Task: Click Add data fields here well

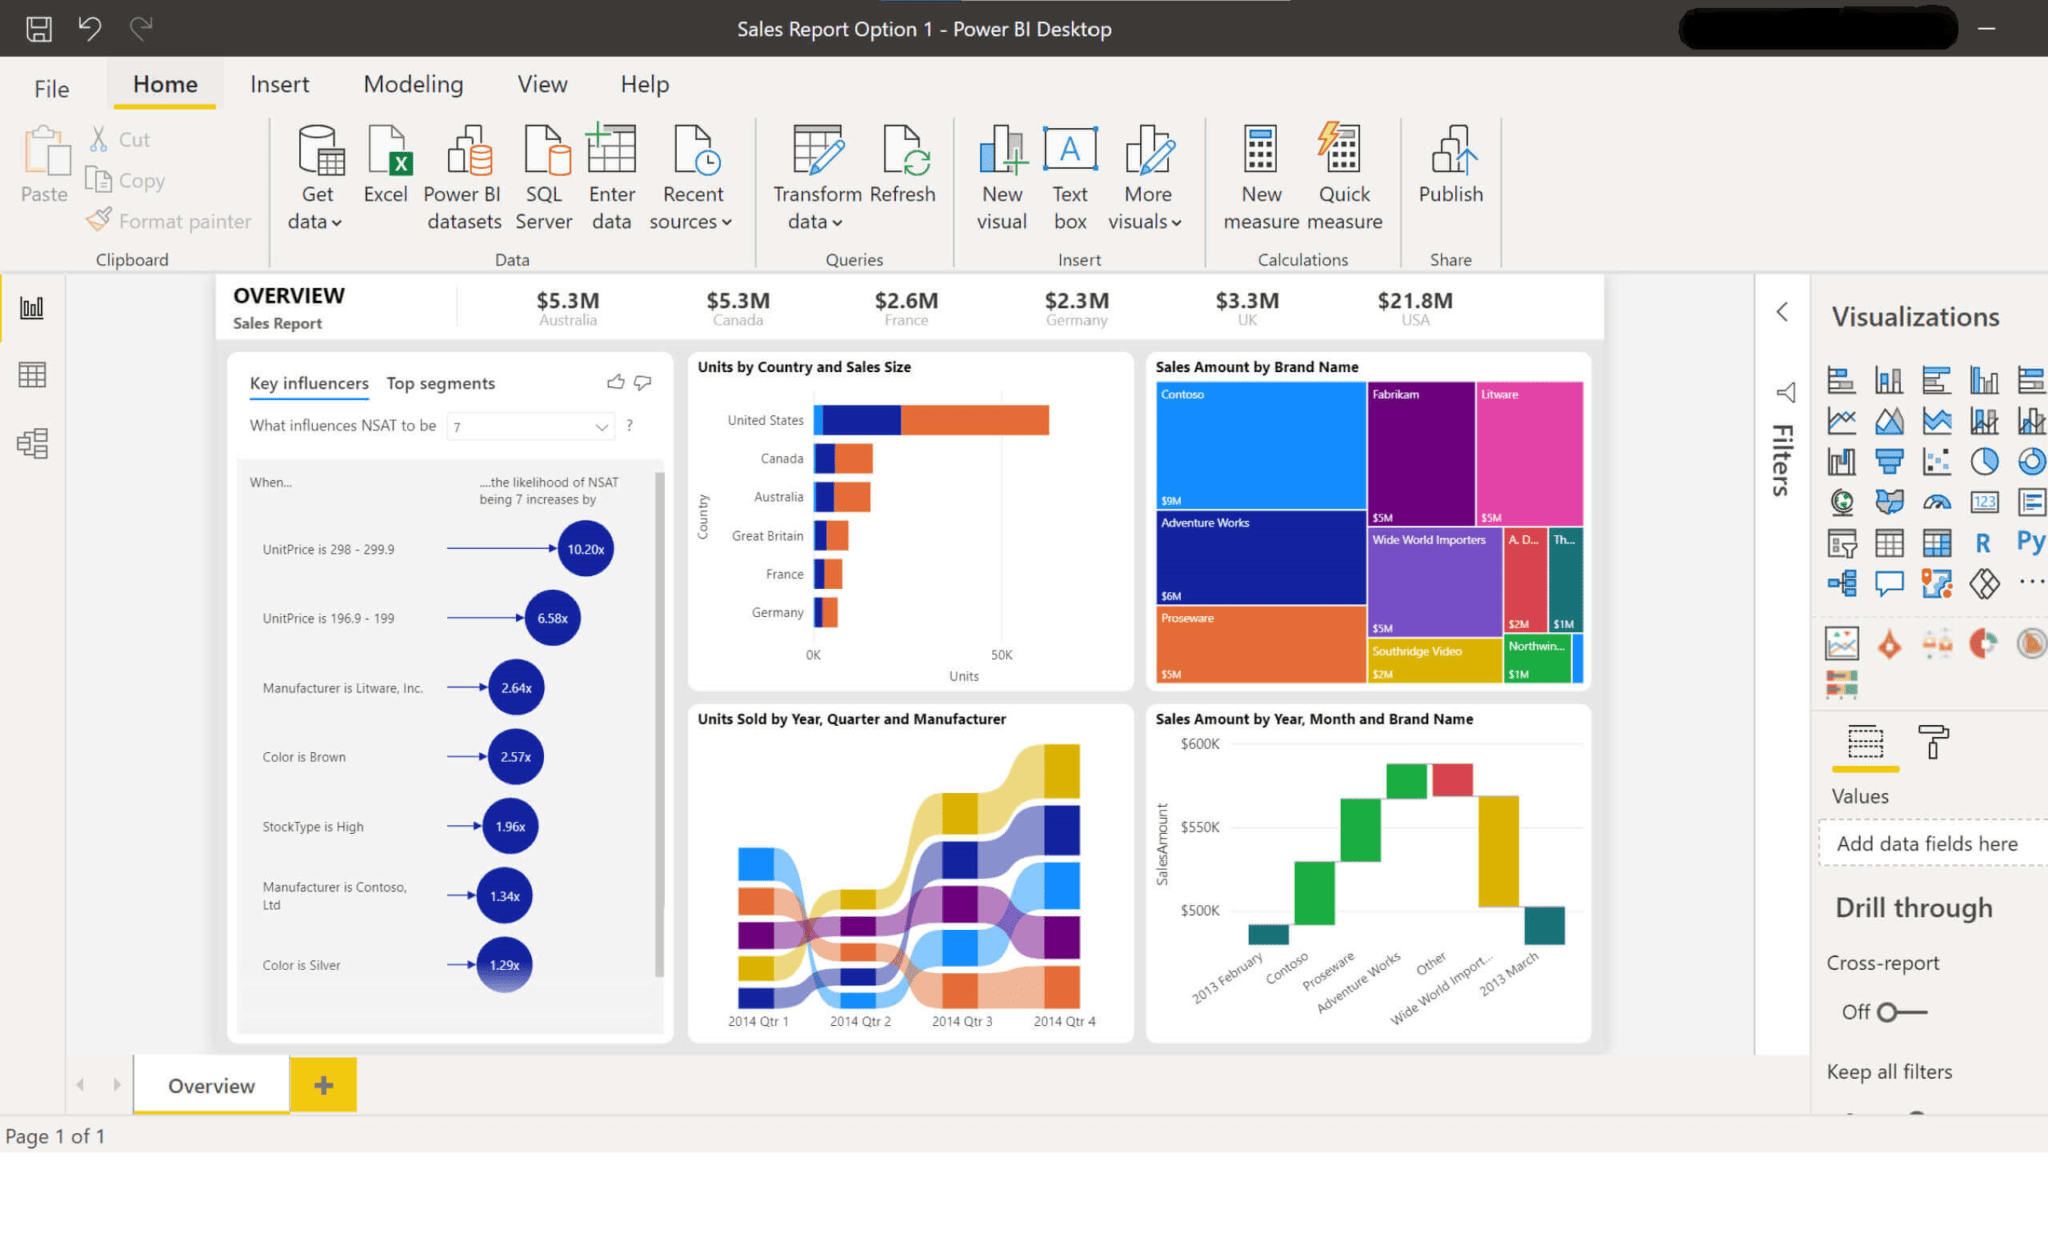Action: (x=1927, y=843)
